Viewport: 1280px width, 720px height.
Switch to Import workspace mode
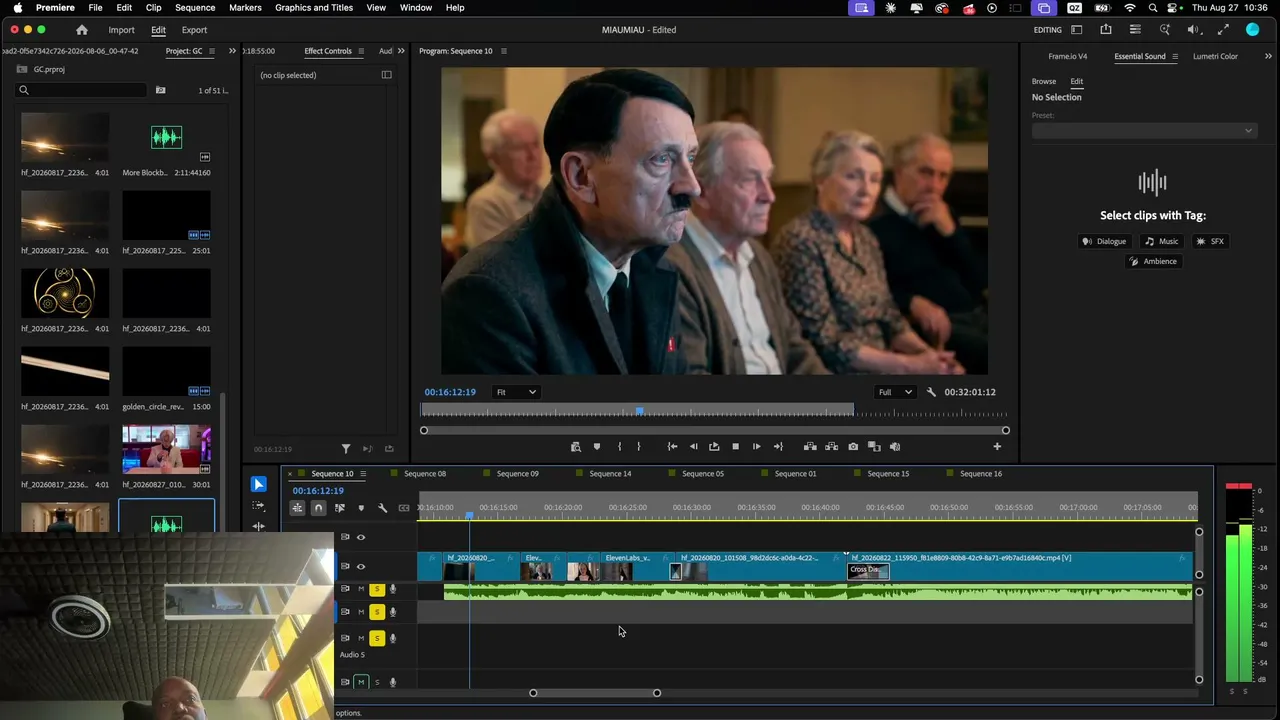pyautogui.click(x=121, y=30)
